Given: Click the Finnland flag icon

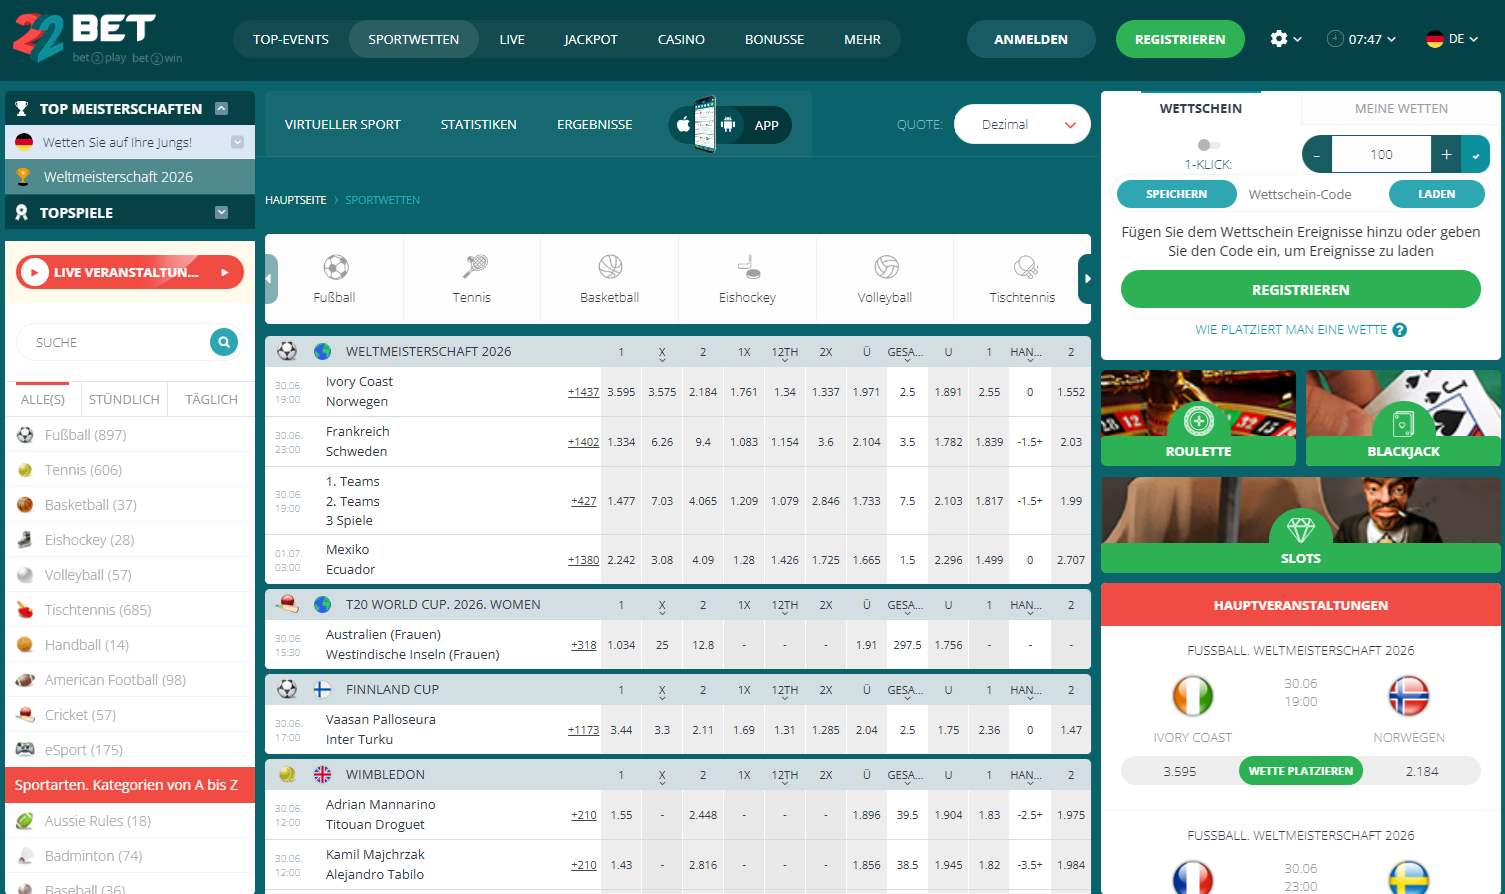Looking at the screenshot, I should tap(322, 689).
